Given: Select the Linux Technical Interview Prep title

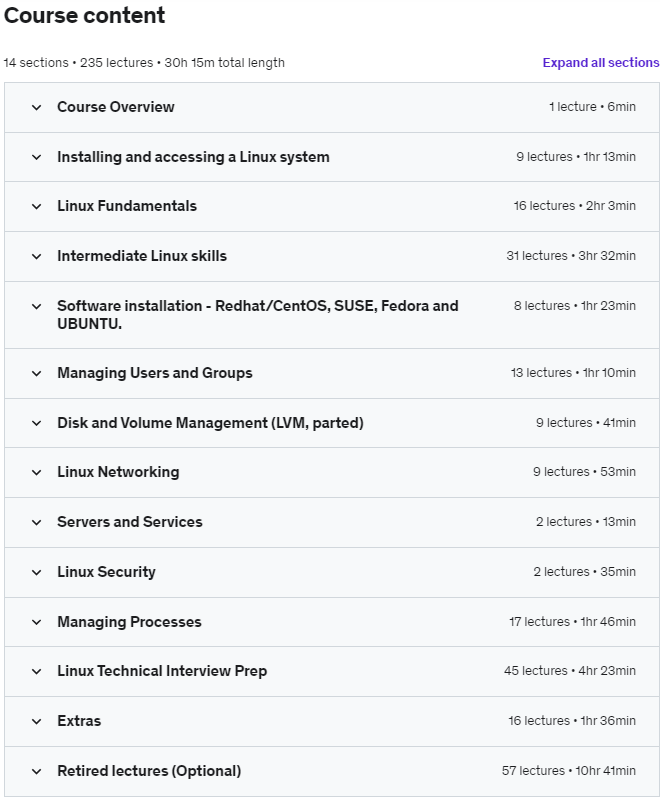Looking at the screenshot, I should [162, 671].
